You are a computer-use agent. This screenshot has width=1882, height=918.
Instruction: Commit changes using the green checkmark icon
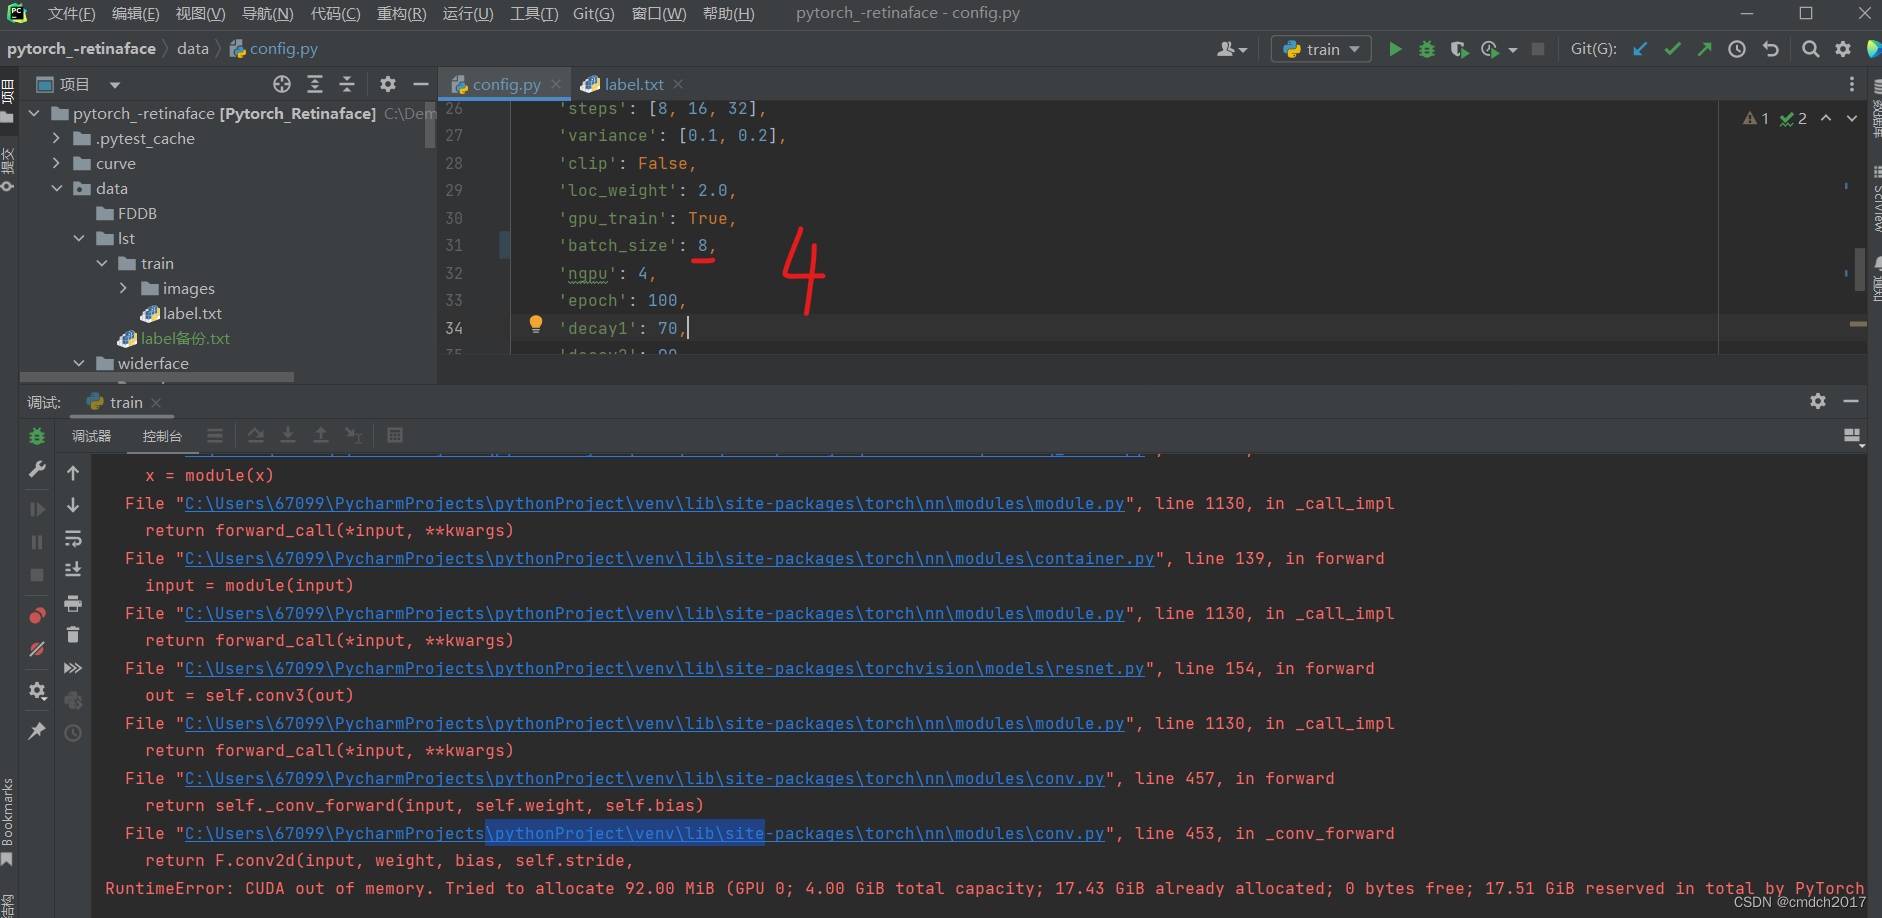point(1673,48)
